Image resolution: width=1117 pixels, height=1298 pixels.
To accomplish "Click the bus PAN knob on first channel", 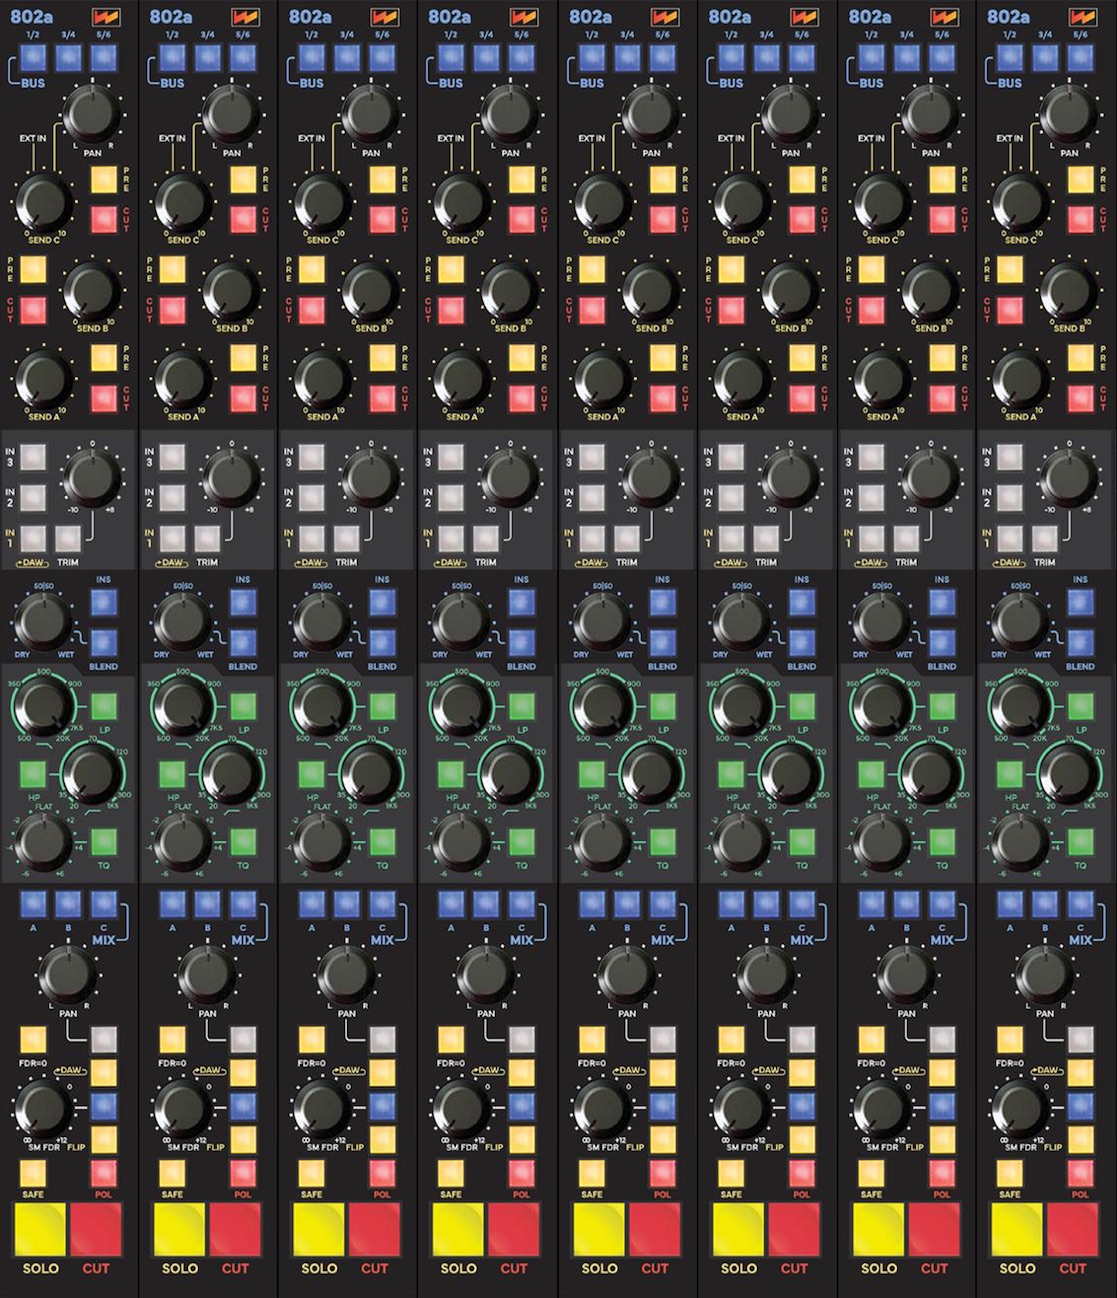I will pyautogui.click(x=93, y=114).
